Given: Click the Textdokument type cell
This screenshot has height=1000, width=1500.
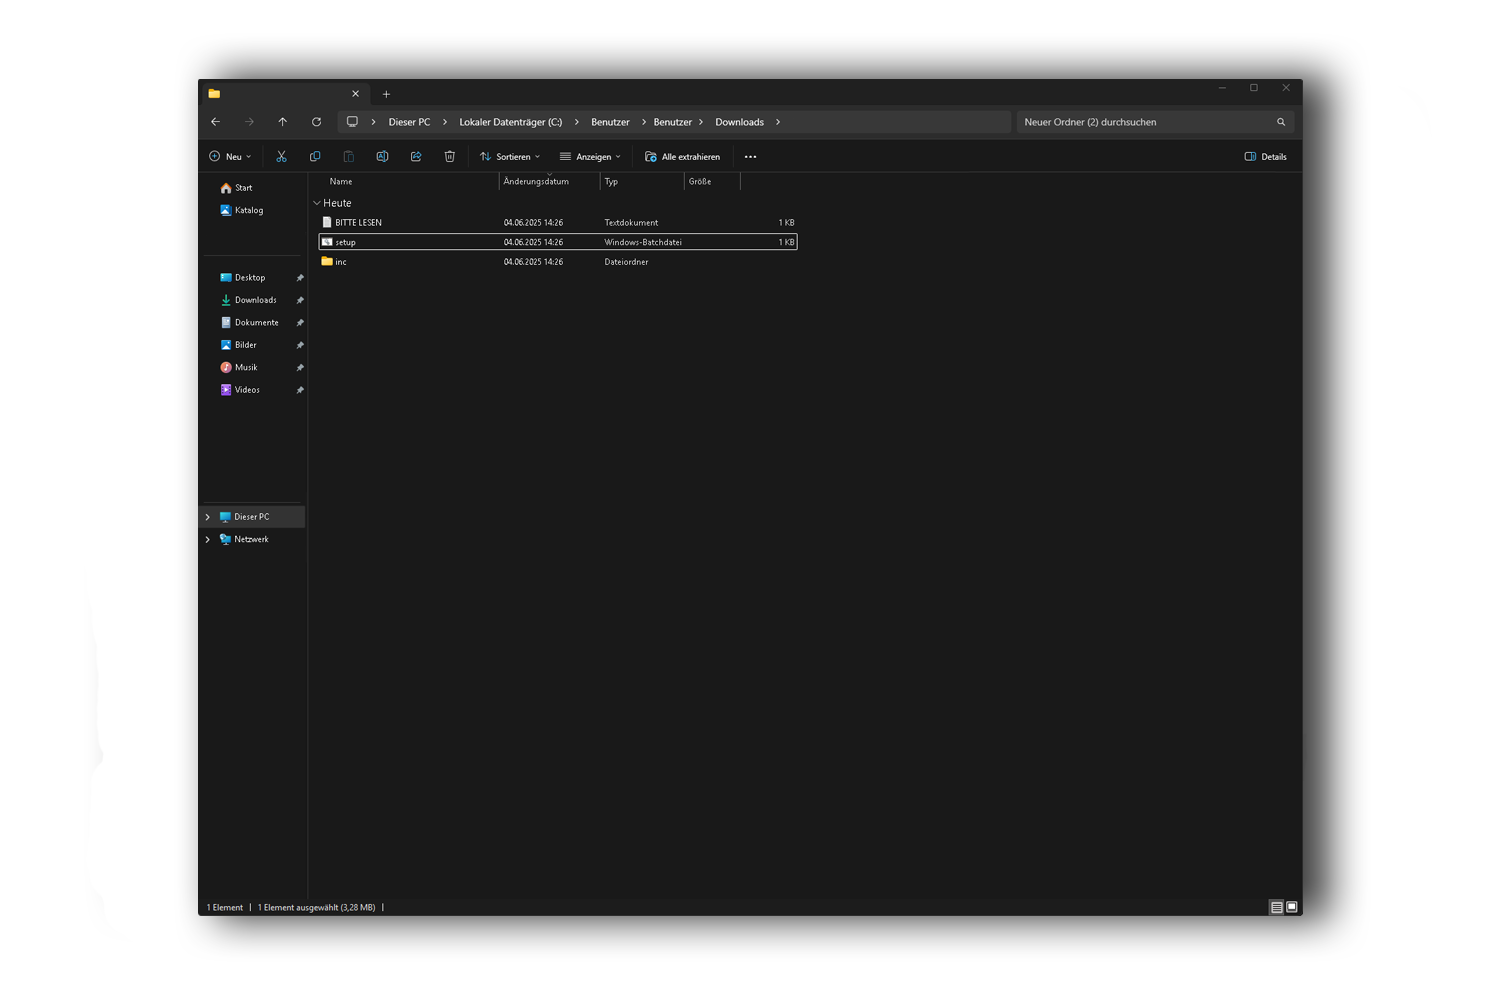Looking at the screenshot, I should pos(631,223).
